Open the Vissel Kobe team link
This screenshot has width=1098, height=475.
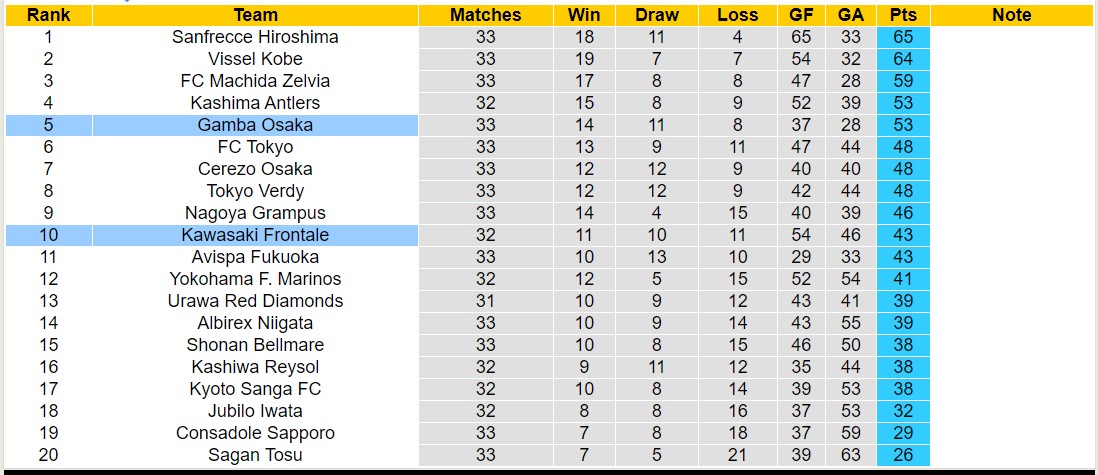tap(255, 59)
